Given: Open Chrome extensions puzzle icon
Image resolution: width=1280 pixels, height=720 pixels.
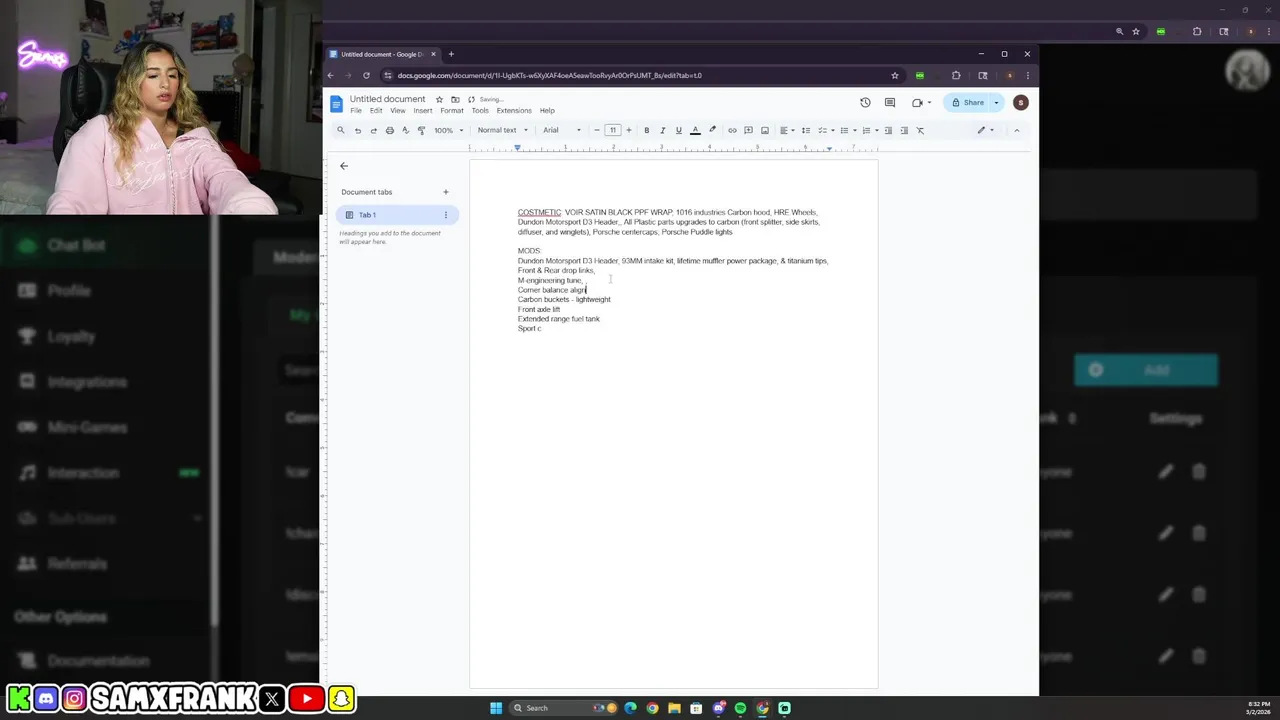Looking at the screenshot, I should (x=956, y=75).
